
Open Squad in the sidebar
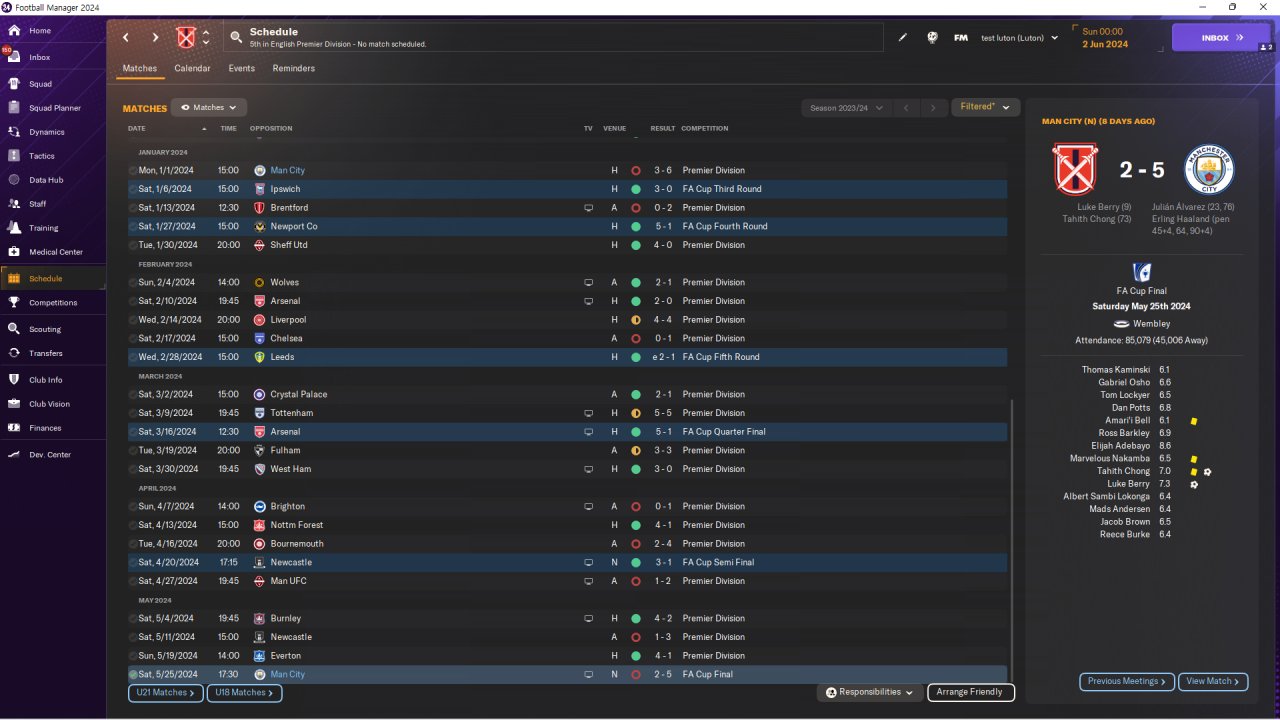40,84
